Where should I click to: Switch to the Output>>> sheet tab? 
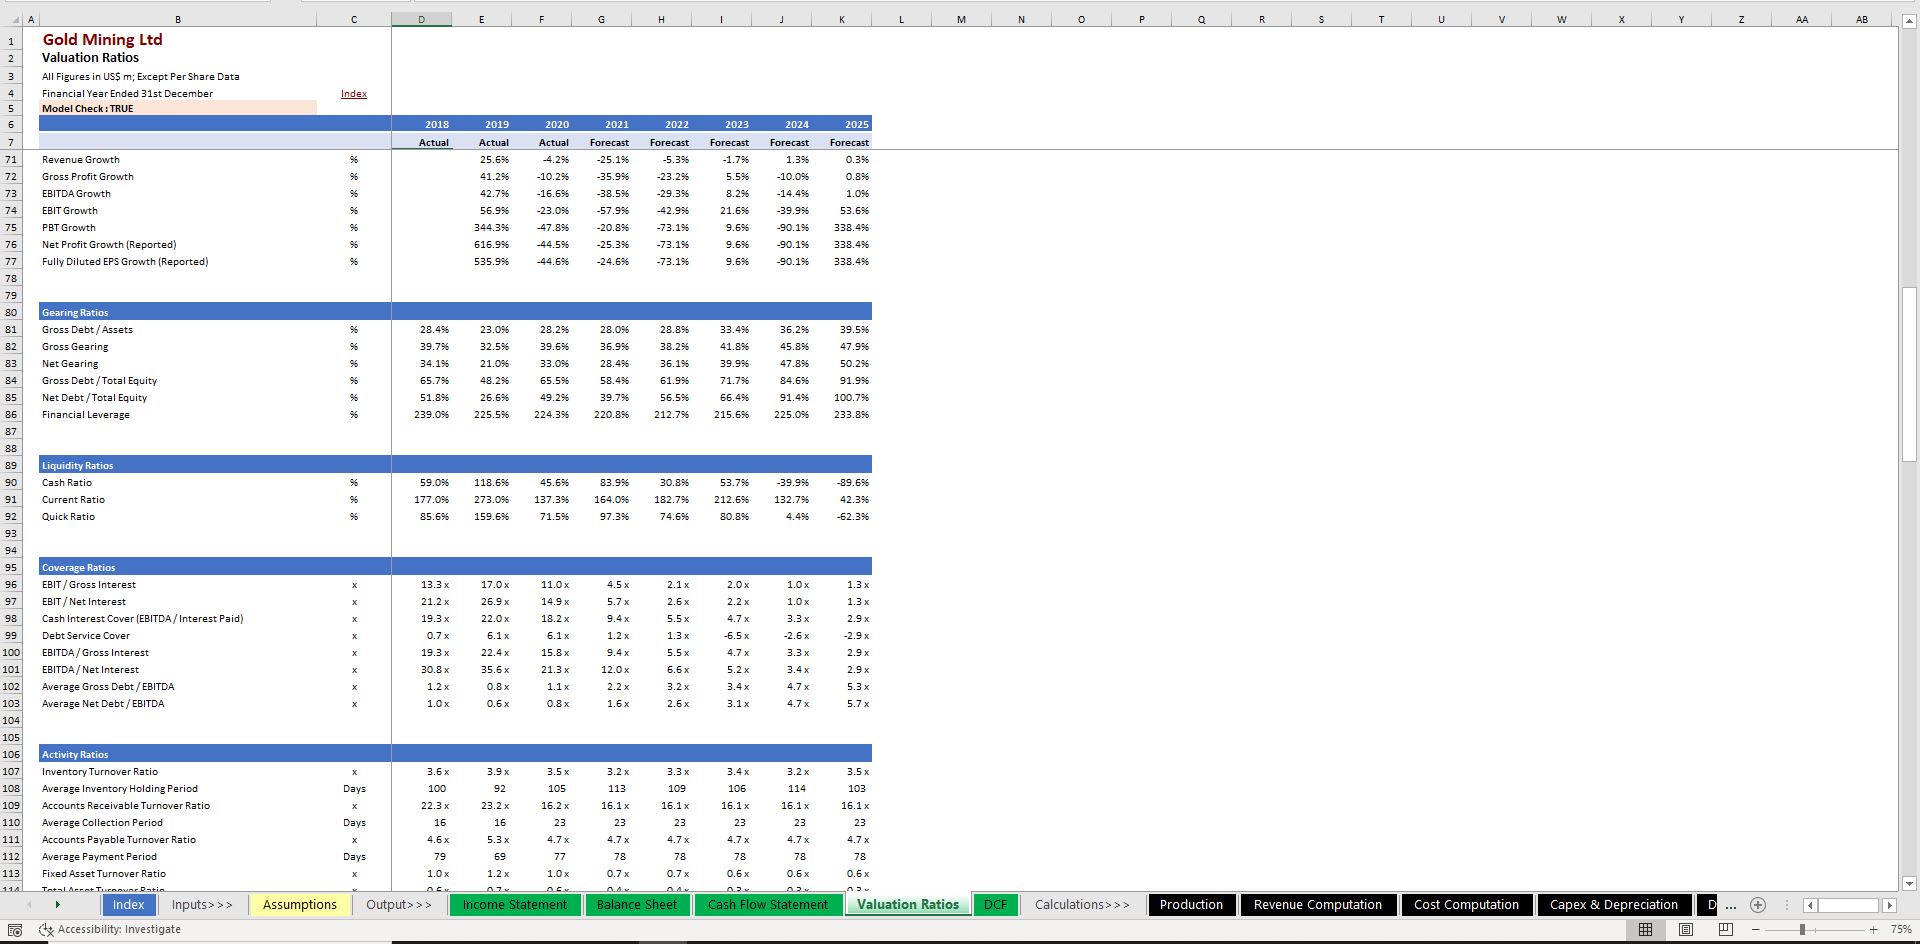[x=398, y=904]
